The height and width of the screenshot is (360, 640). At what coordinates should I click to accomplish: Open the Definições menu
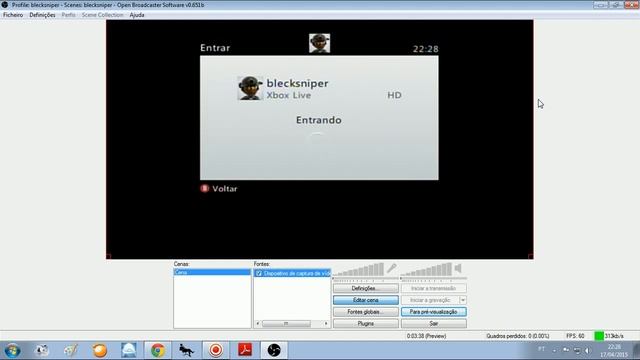(42, 15)
